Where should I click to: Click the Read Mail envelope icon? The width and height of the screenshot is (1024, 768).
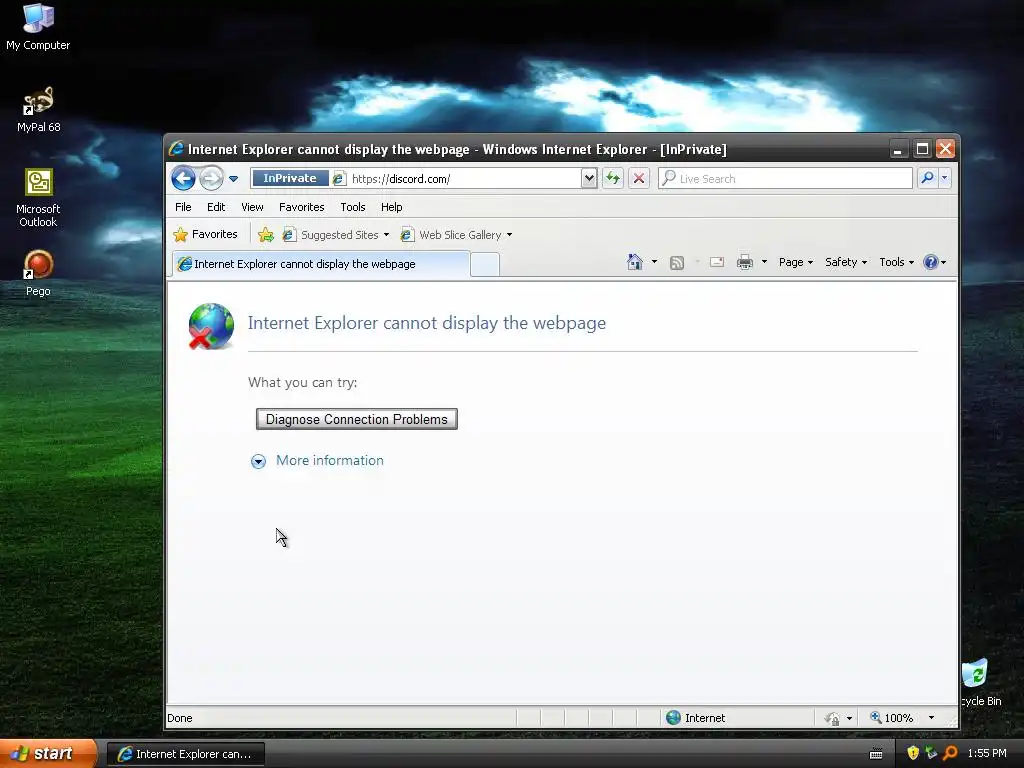(x=717, y=262)
